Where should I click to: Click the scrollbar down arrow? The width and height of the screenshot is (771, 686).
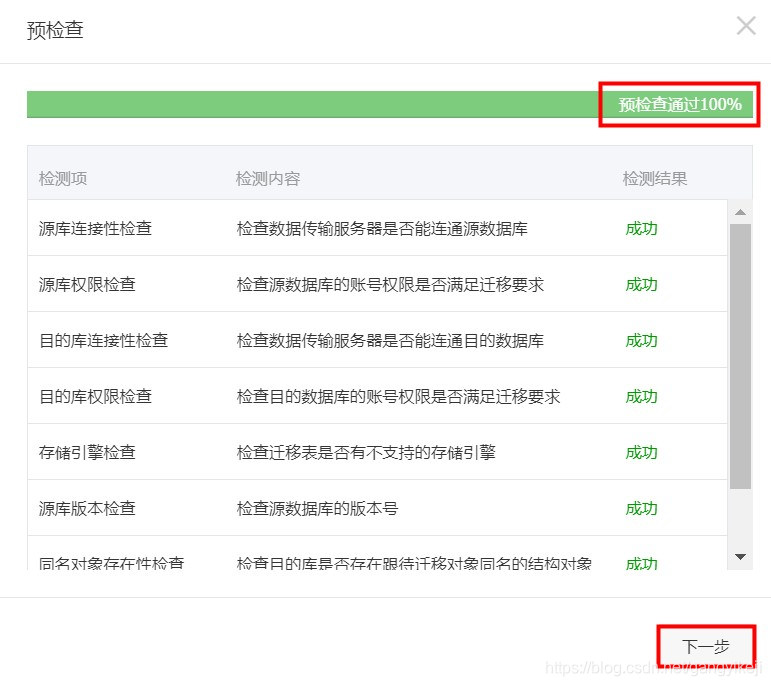740,557
